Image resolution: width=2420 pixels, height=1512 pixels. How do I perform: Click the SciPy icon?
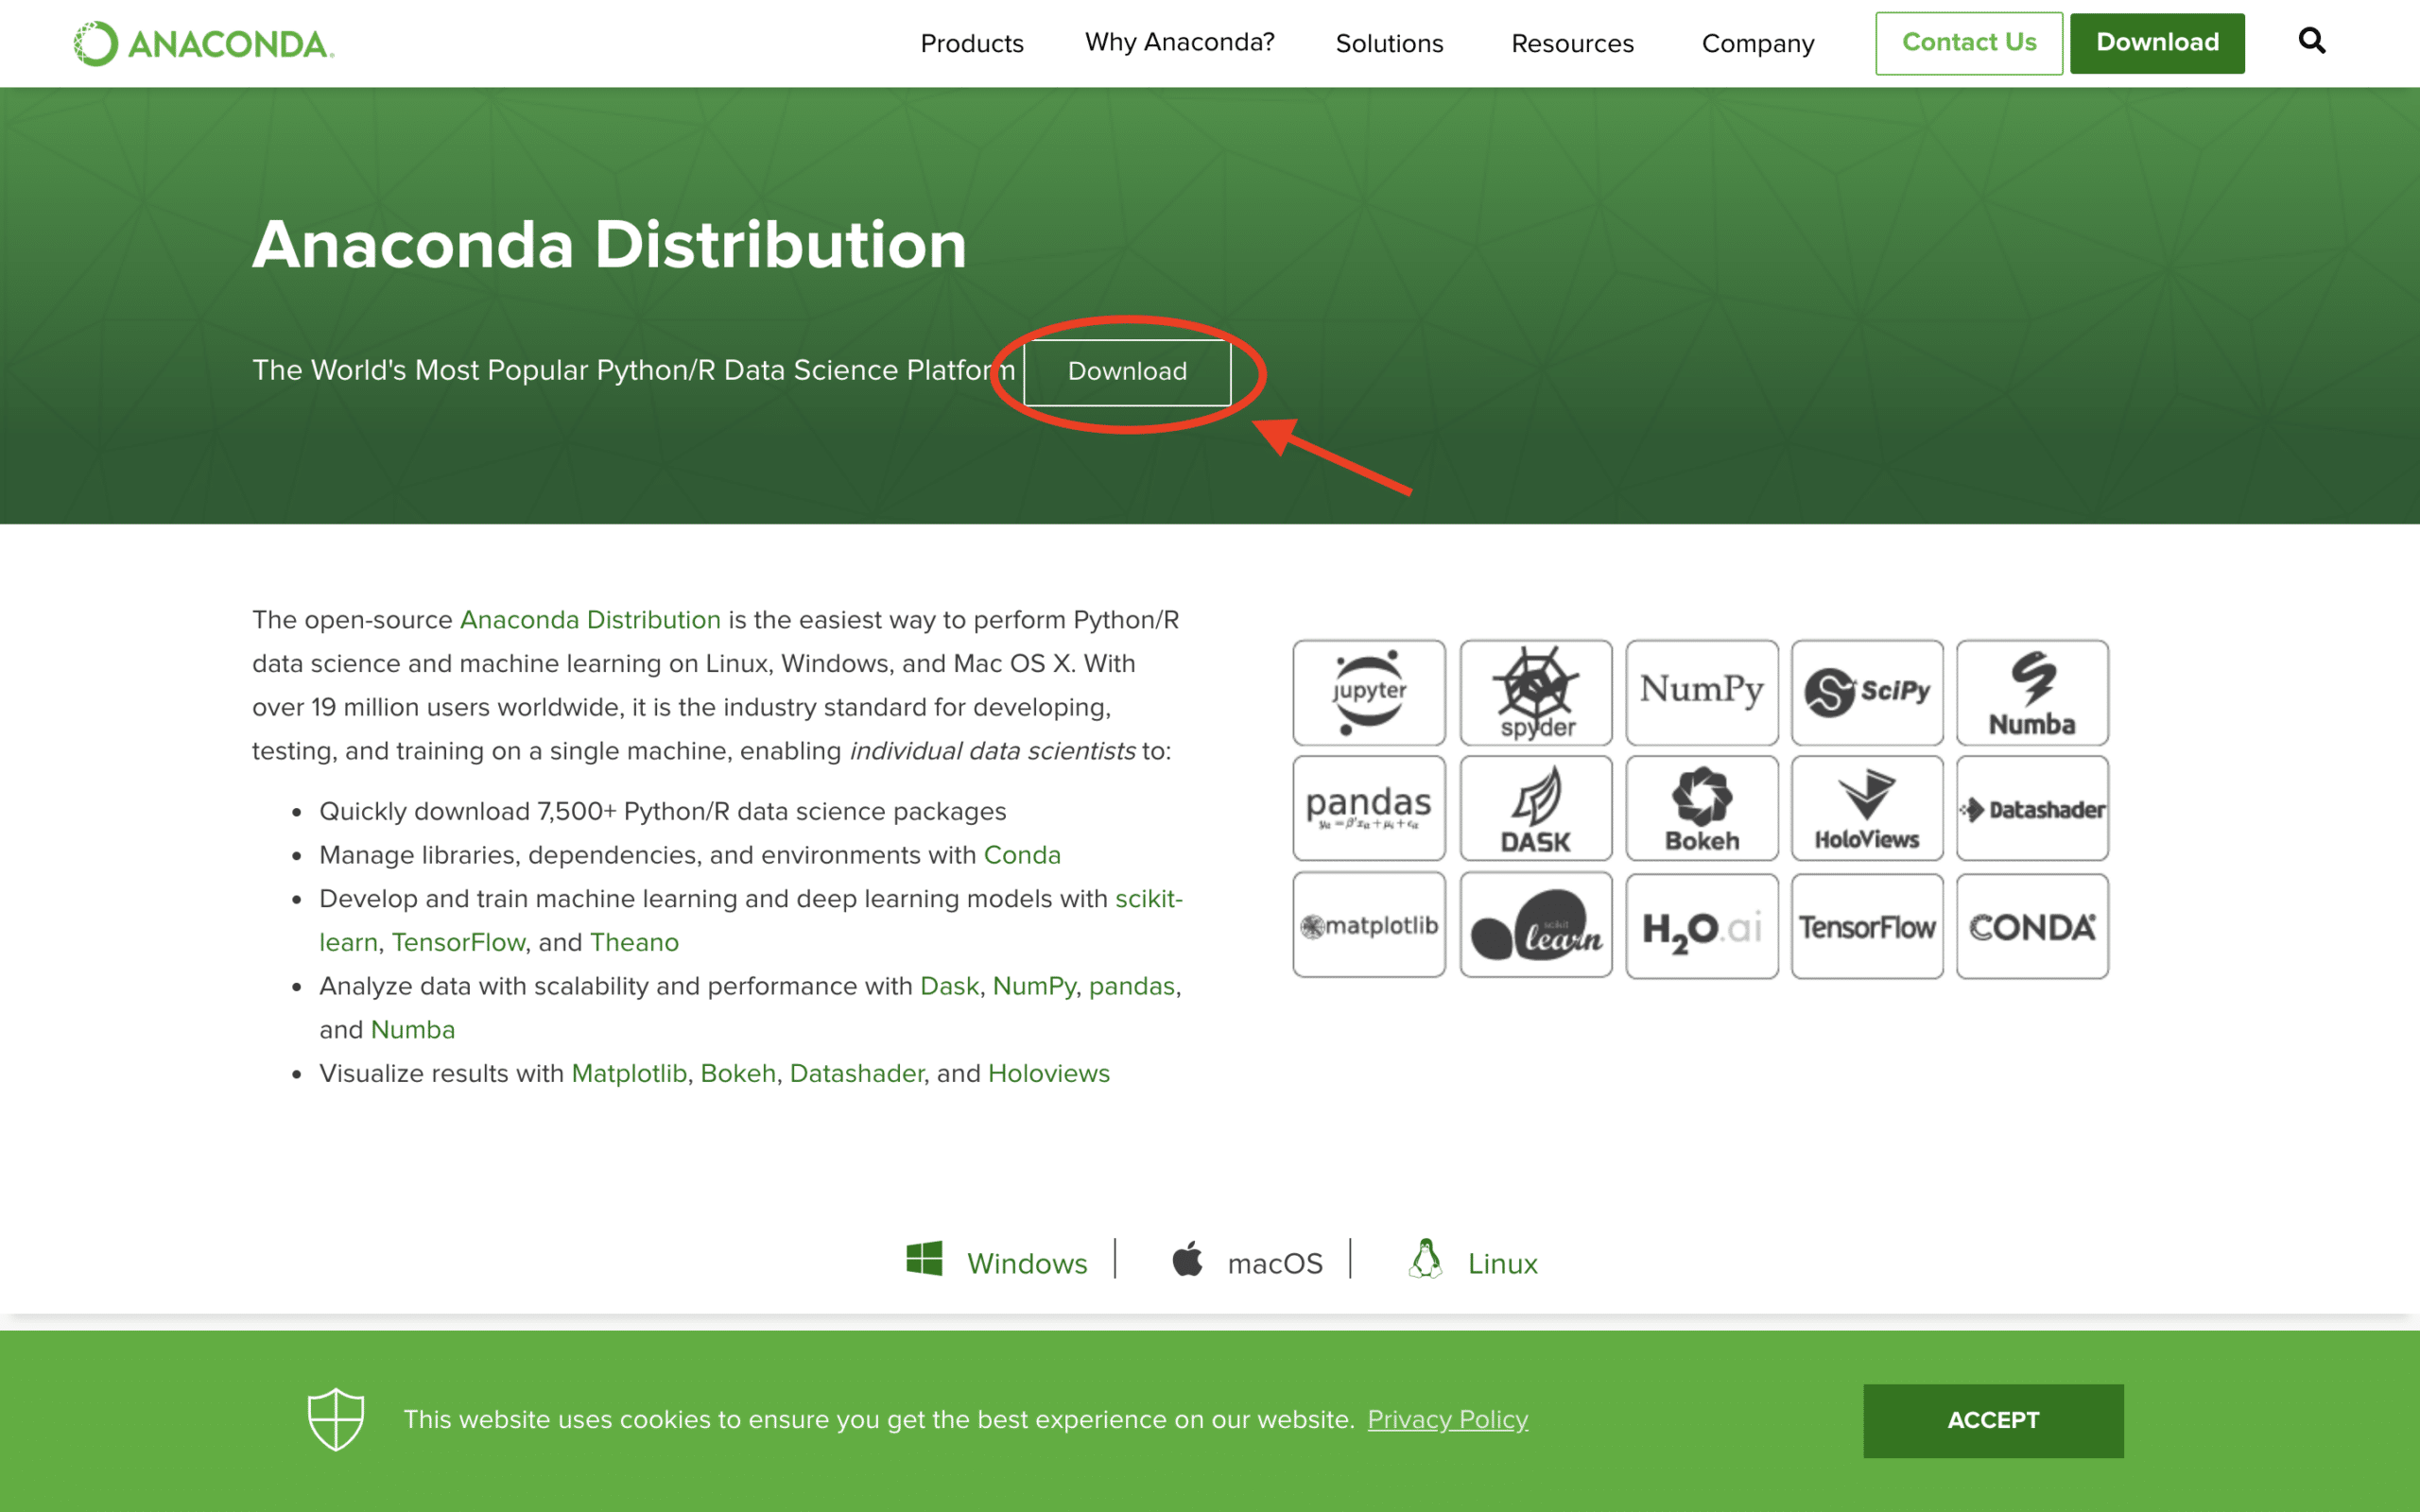click(x=1866, y=692)
